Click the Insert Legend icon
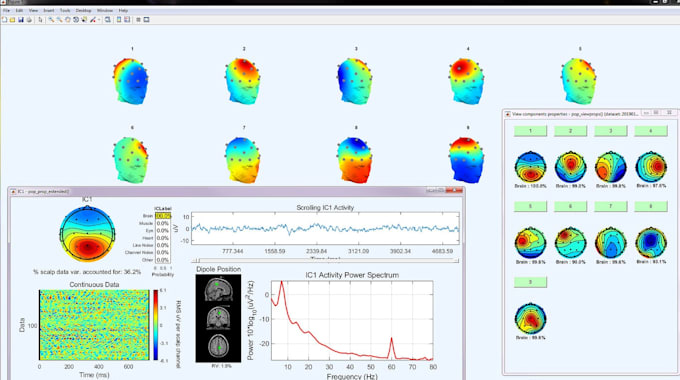 (127, 20)
